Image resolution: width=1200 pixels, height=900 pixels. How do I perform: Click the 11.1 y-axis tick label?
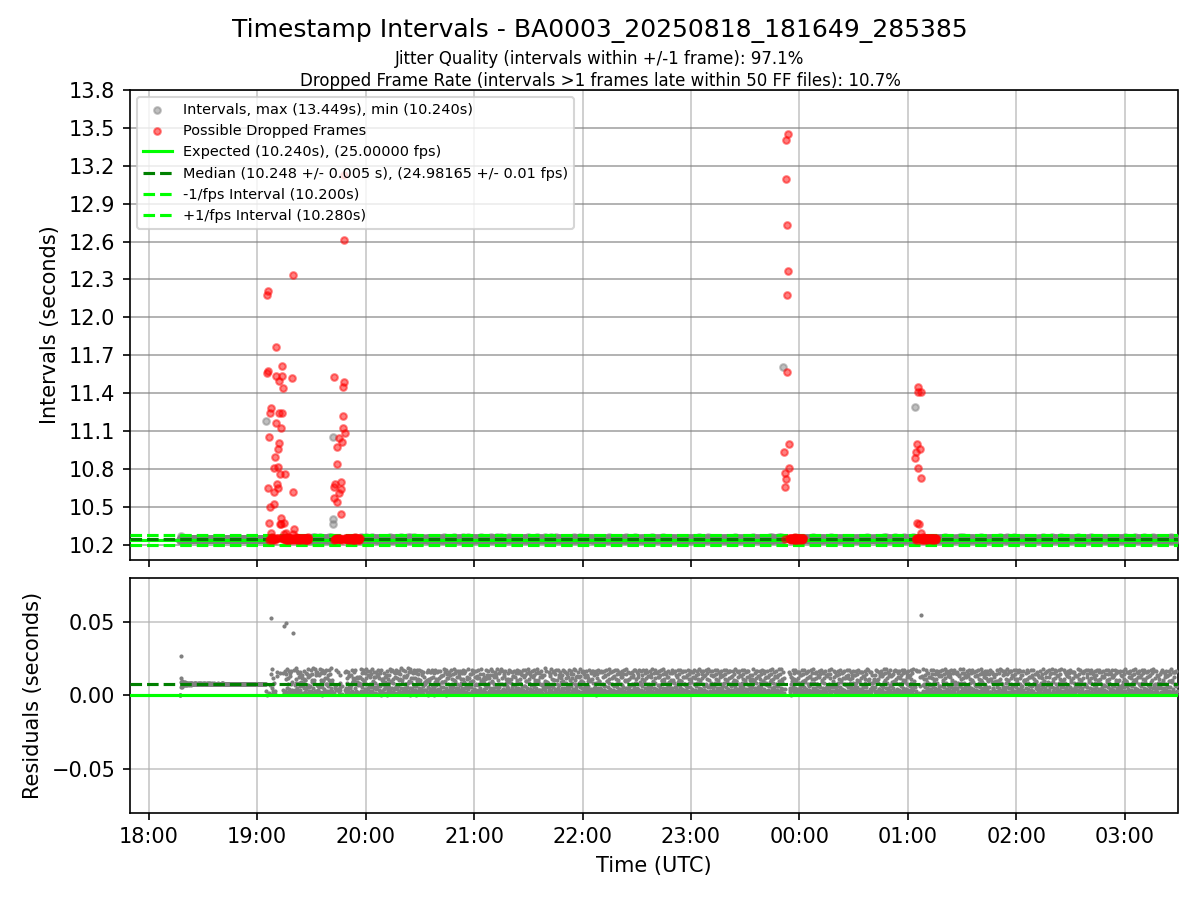click(x=93, y=432)
